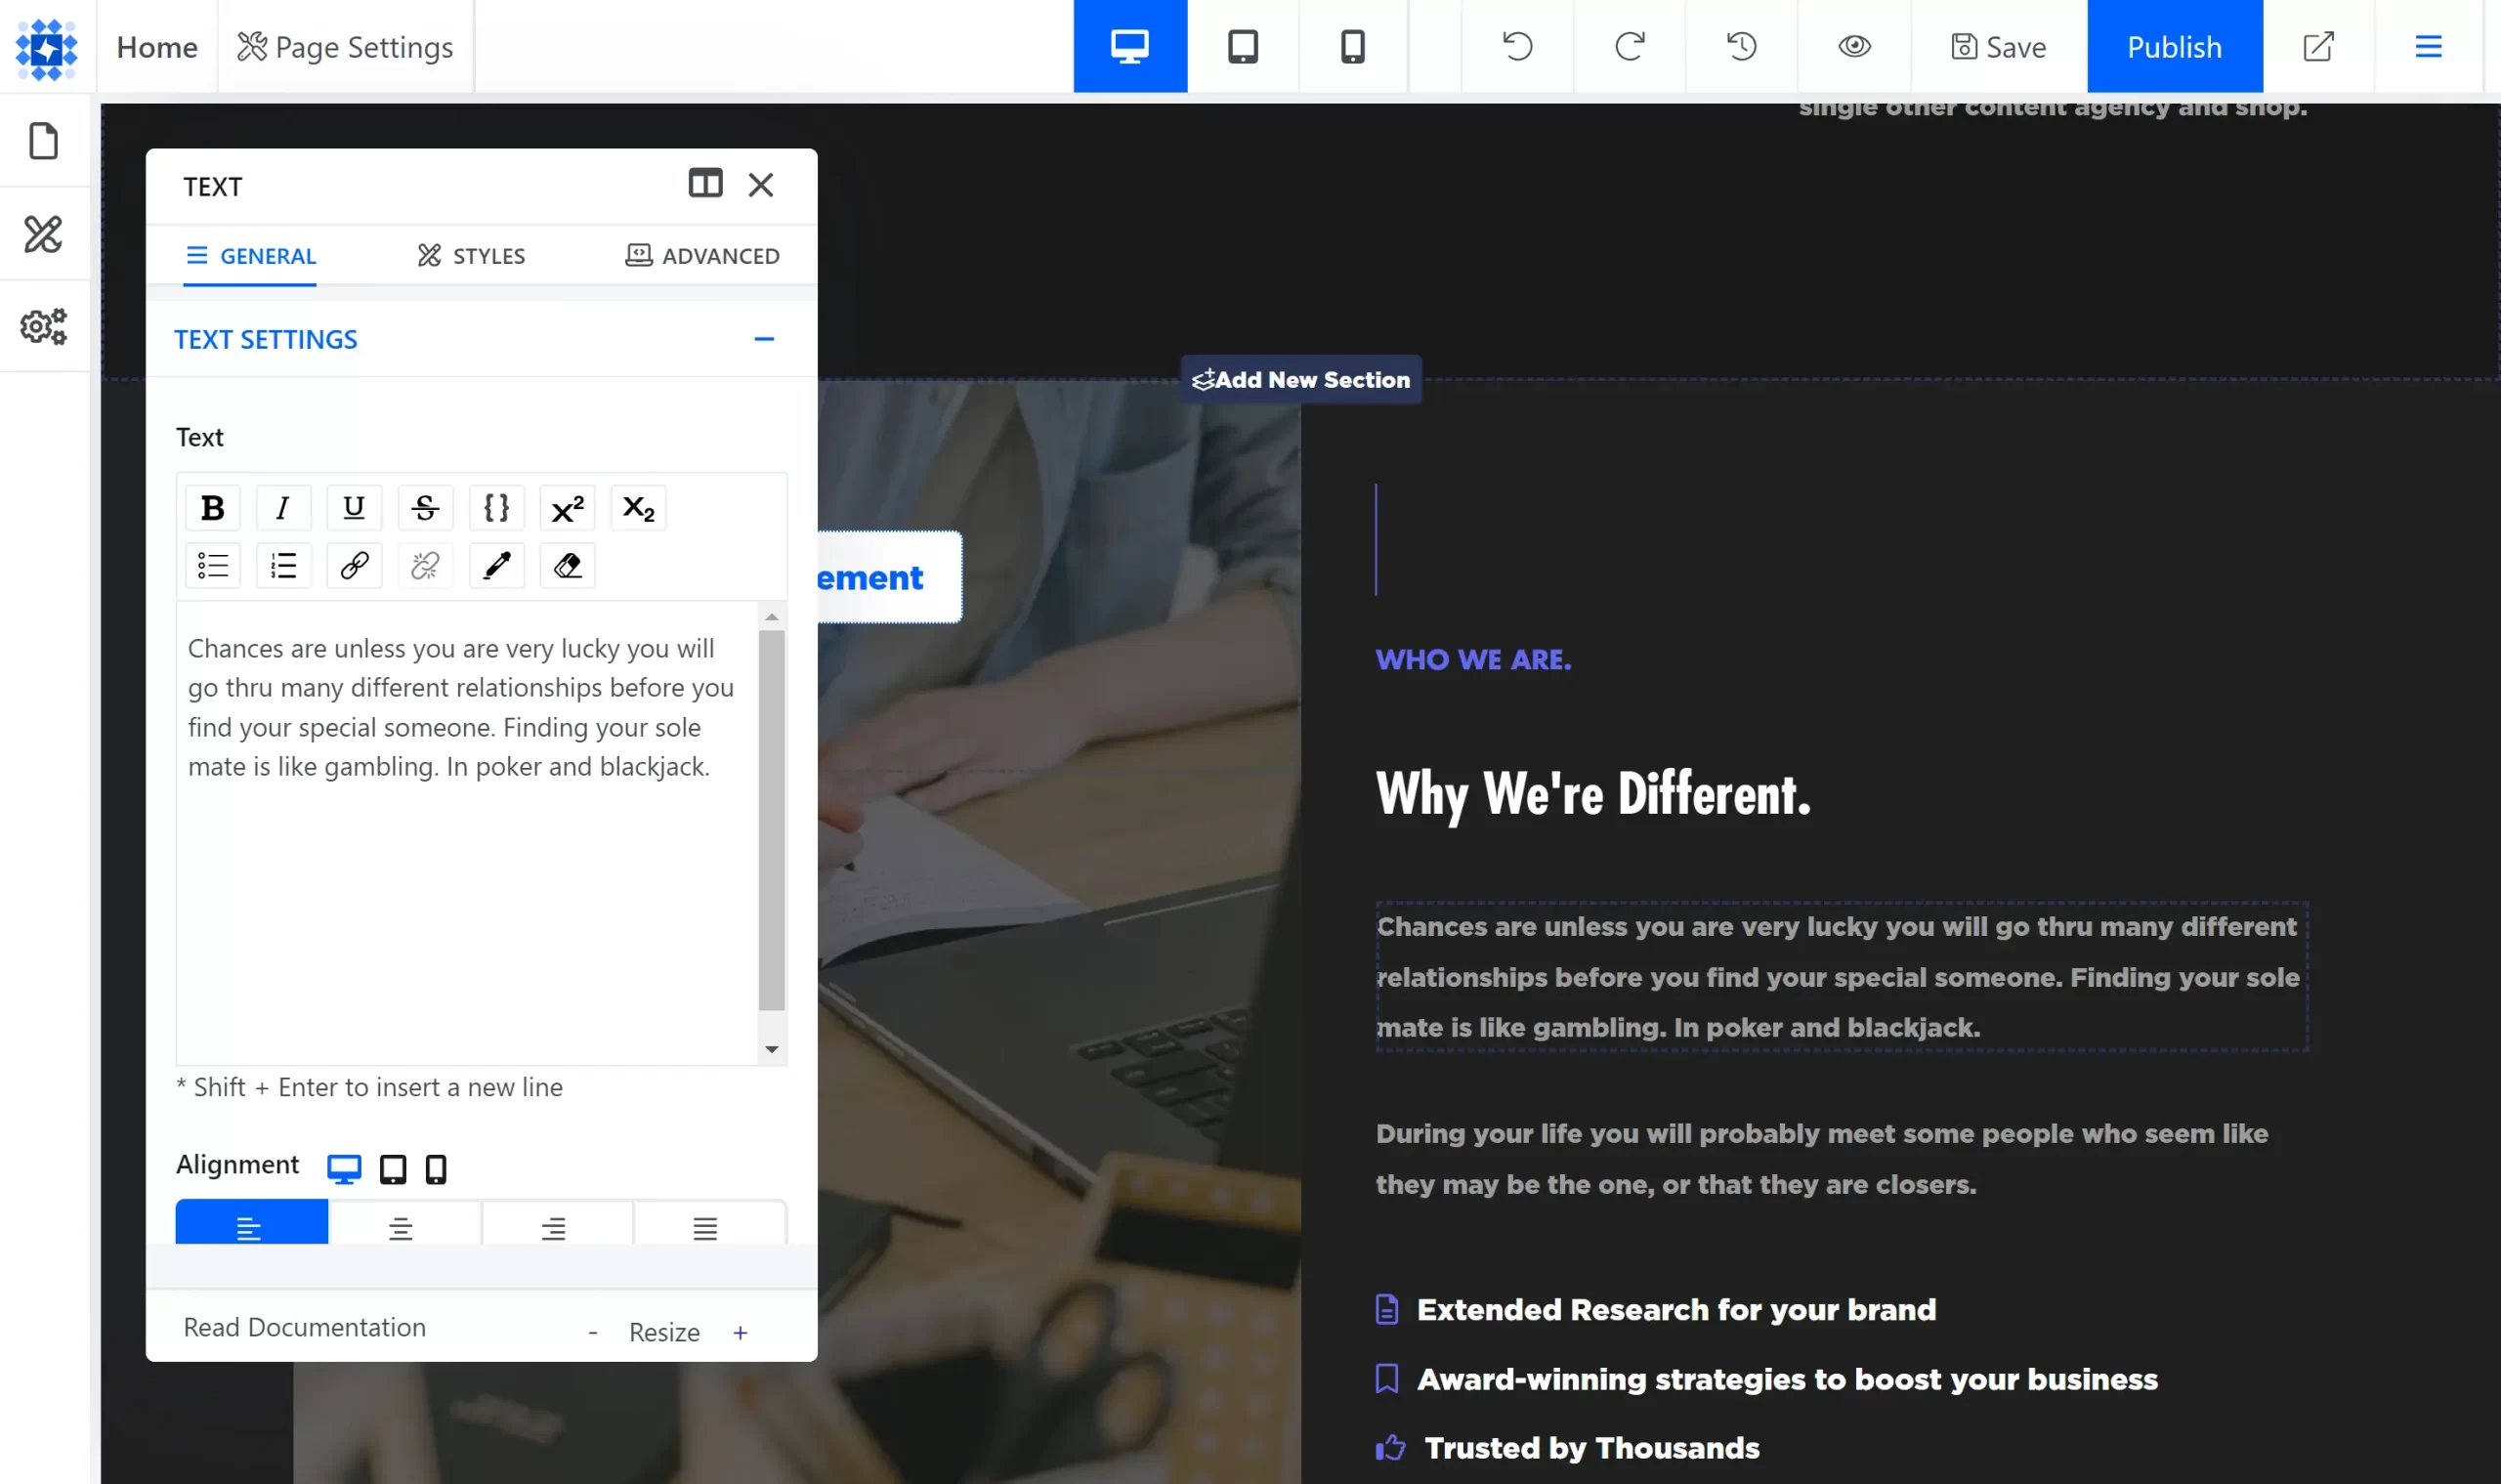Open page in new window icon

tap(2318, 46)
